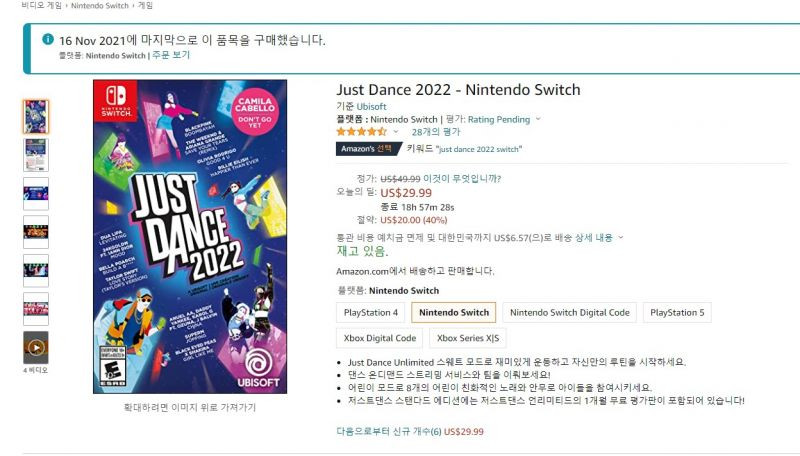Play the product video thumbnail
The image size is (800, 456).
pos(36,347)
